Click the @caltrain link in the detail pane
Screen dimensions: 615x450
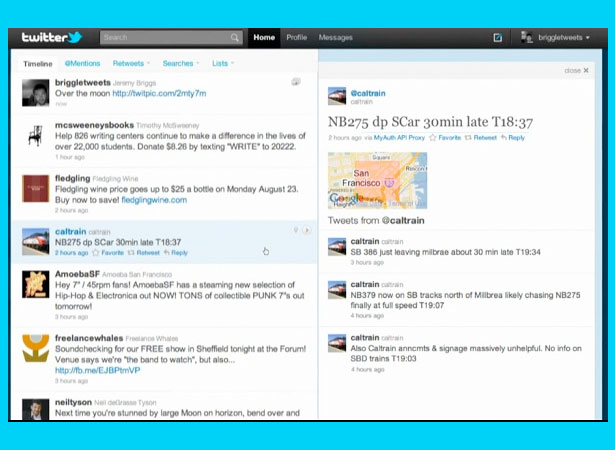tap(368, 93)
